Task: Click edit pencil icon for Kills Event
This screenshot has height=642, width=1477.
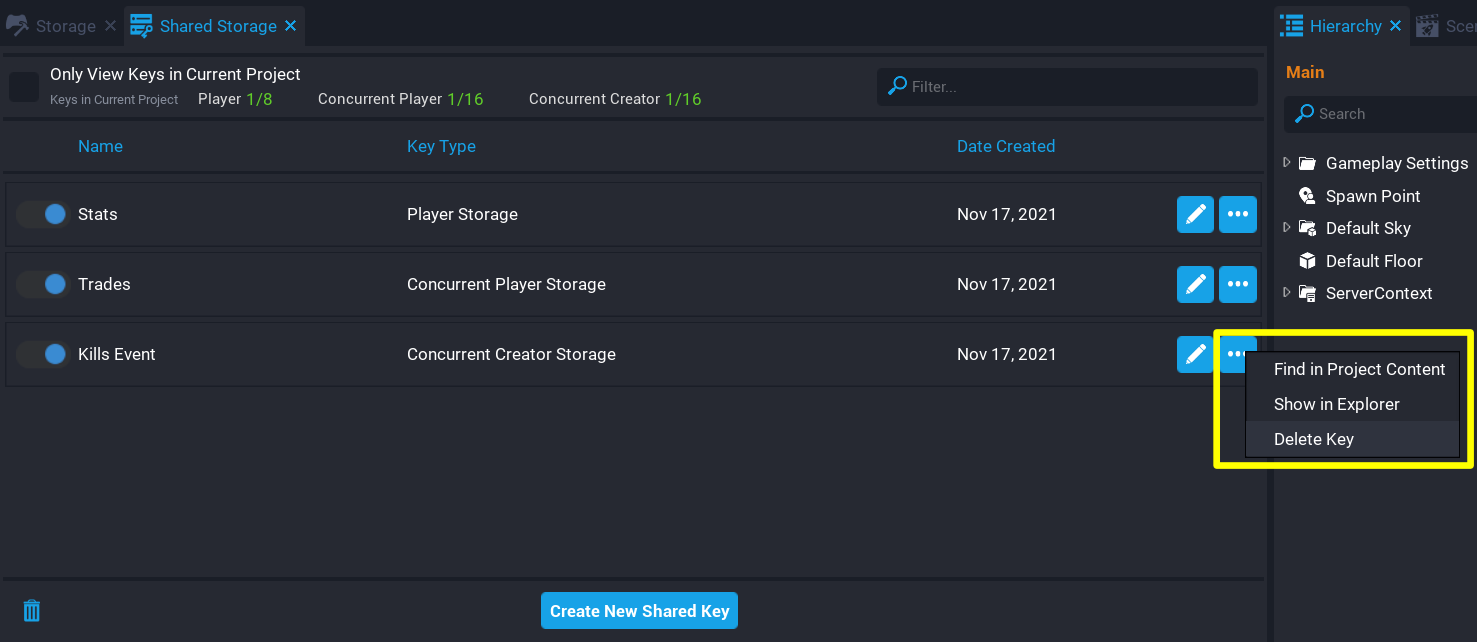Action: click(x=1195, y=354)
